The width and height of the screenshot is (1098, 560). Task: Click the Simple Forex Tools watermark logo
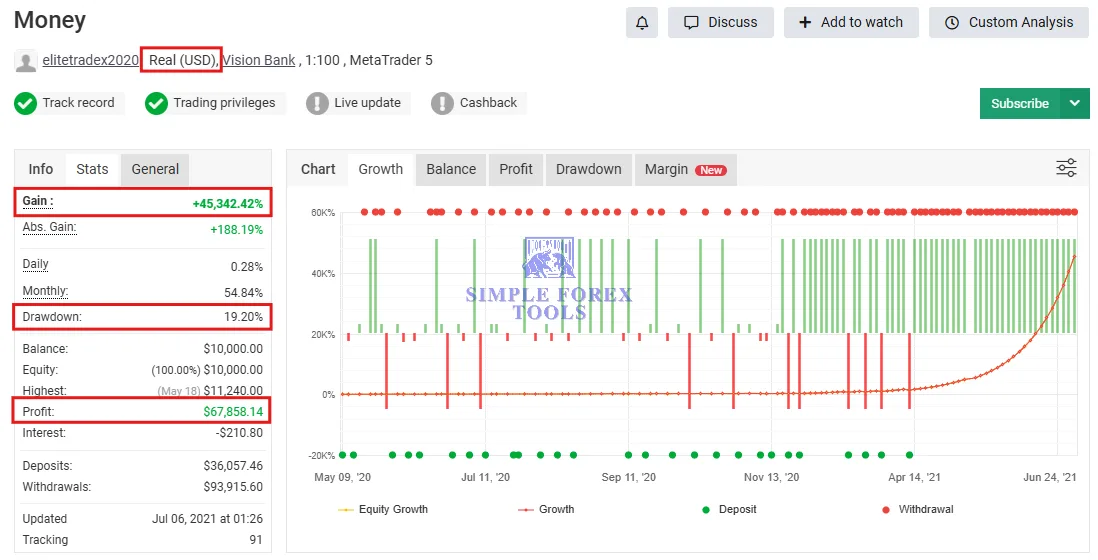coord(548,280)
